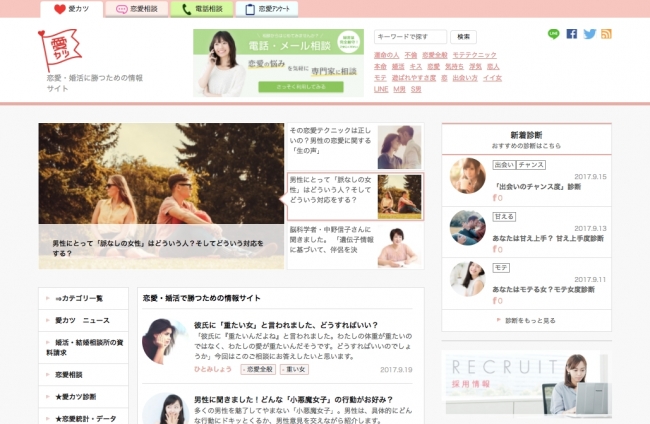Open the 選ばれやすさ度 tag link

click(414, 78)
